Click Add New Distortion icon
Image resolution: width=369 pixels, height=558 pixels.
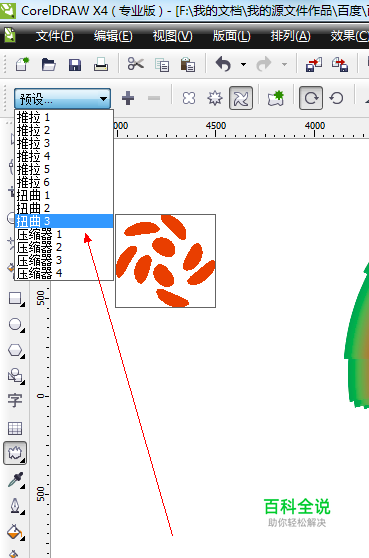pos(276,98)
